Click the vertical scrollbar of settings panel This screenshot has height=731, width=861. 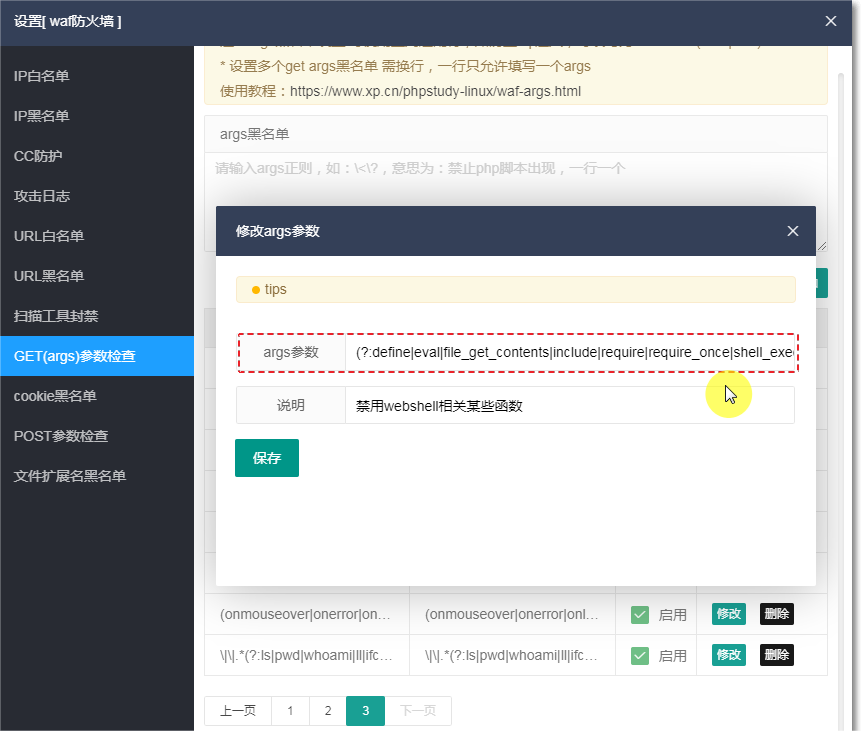[x=840, y=401]
